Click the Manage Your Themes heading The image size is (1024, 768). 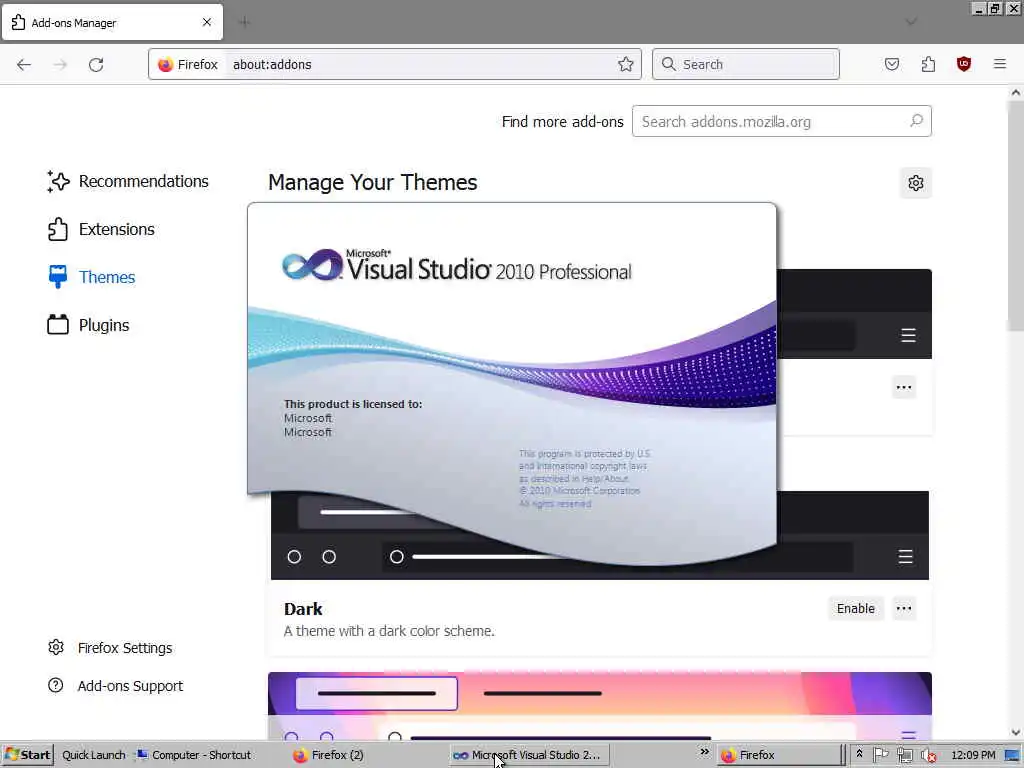(373, 182)
